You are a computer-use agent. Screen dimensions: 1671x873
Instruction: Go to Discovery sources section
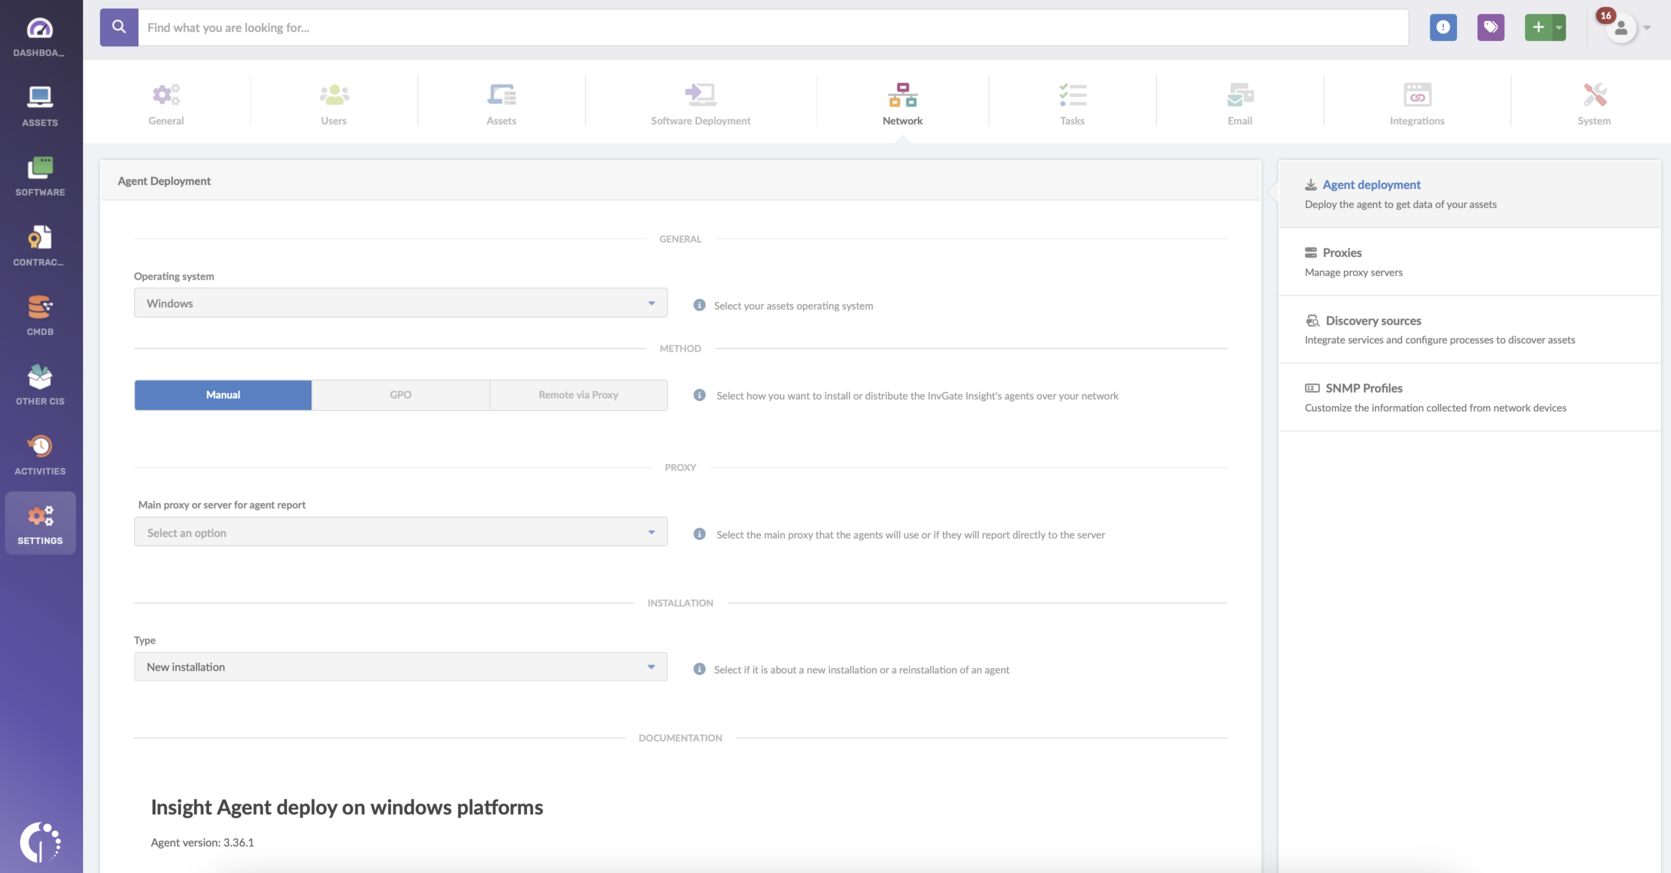pos(1372,321)
